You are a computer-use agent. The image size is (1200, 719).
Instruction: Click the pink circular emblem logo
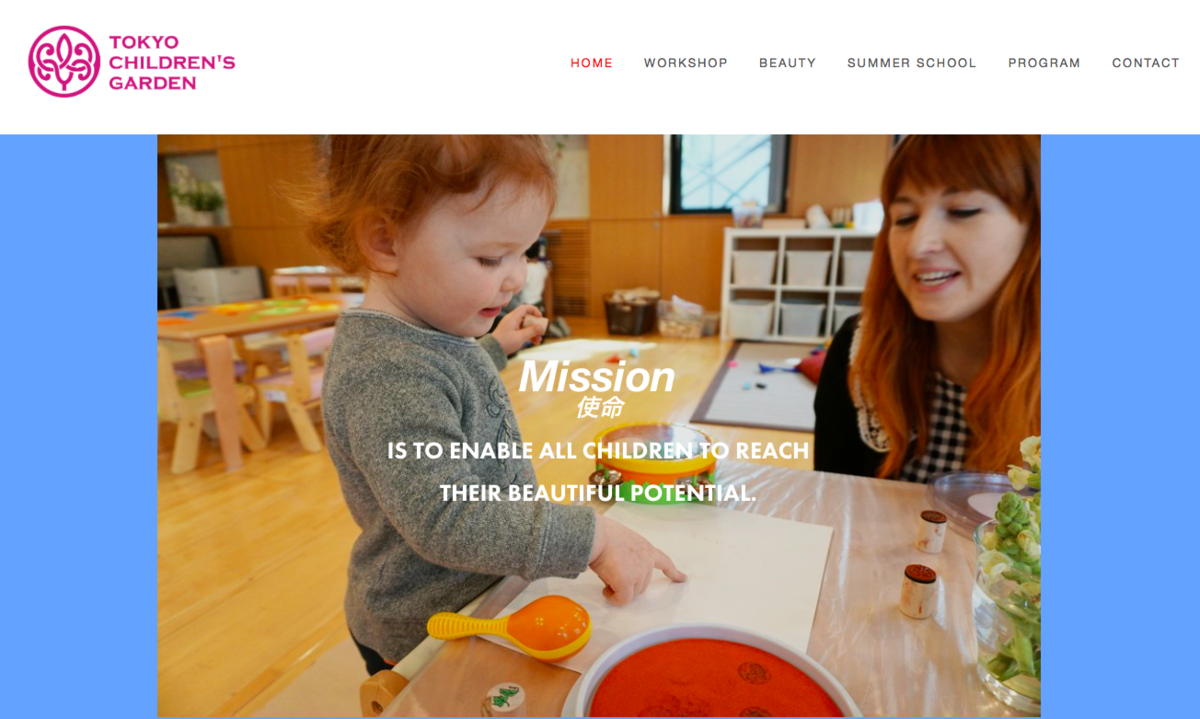[x=64, y=62]
